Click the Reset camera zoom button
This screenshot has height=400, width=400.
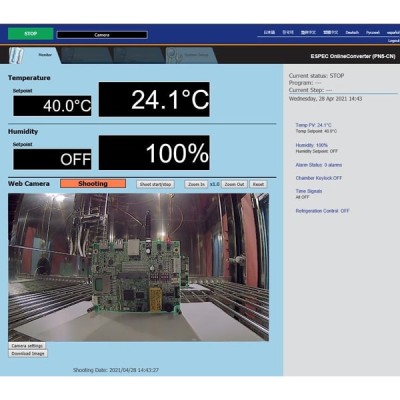click(258, 184)
